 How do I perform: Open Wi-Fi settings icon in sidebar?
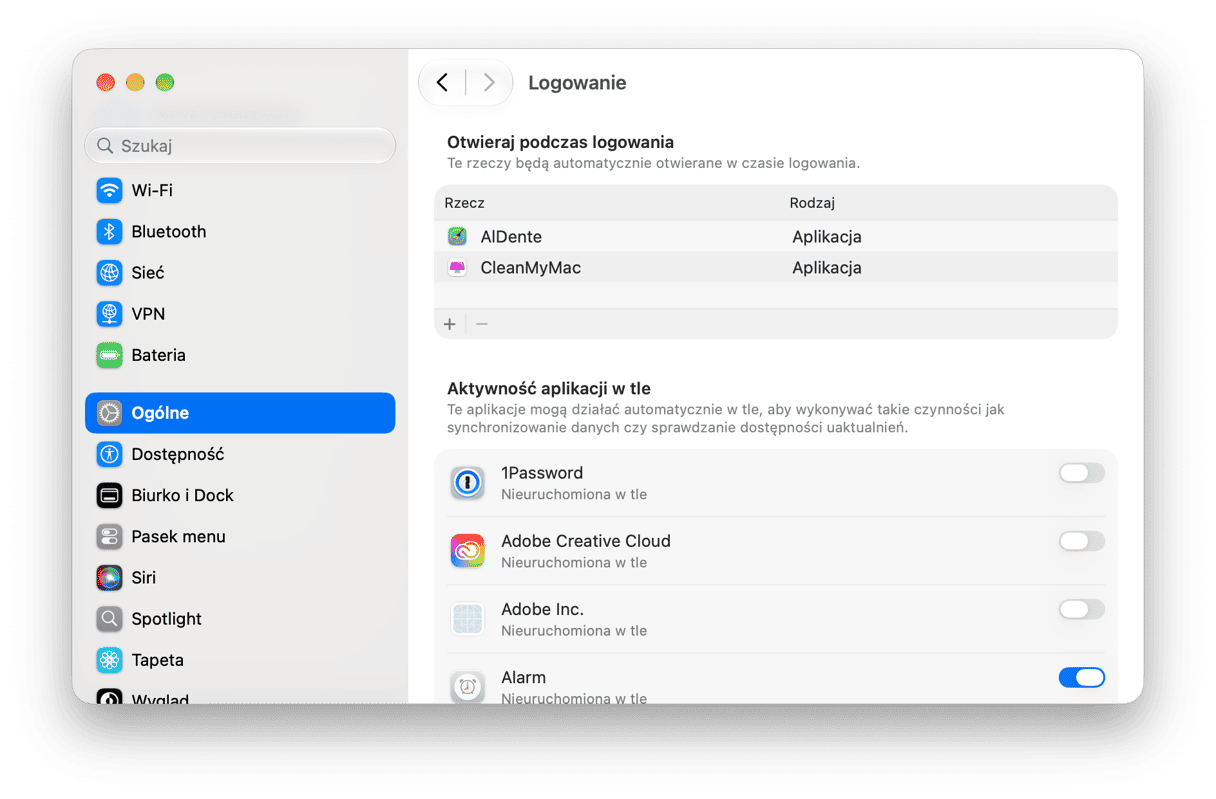pos(109,190)
